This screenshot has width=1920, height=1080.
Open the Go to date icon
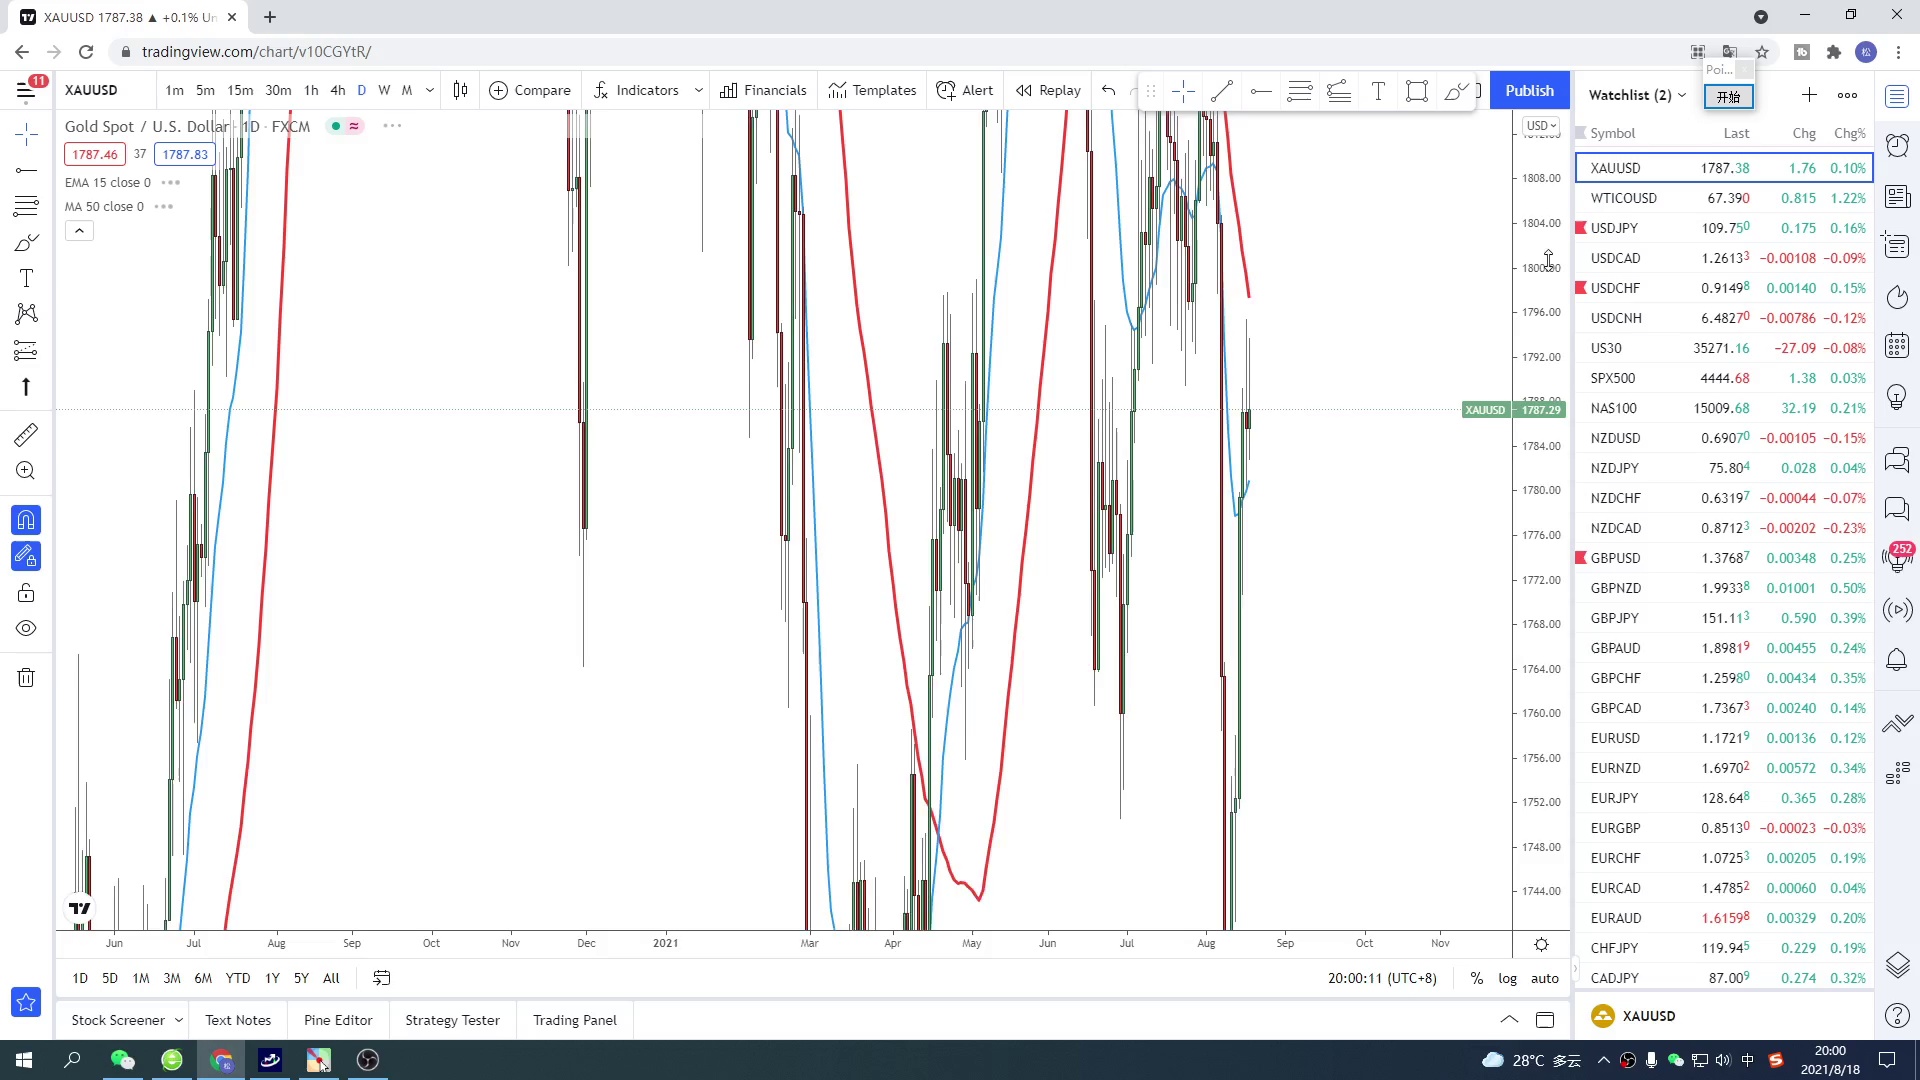tap(381, 978)
